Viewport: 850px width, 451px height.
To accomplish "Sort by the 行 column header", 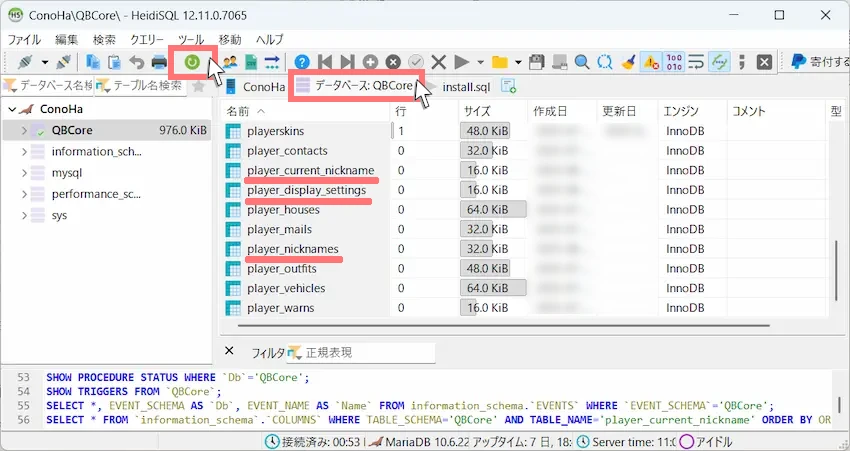I will 424,111.
